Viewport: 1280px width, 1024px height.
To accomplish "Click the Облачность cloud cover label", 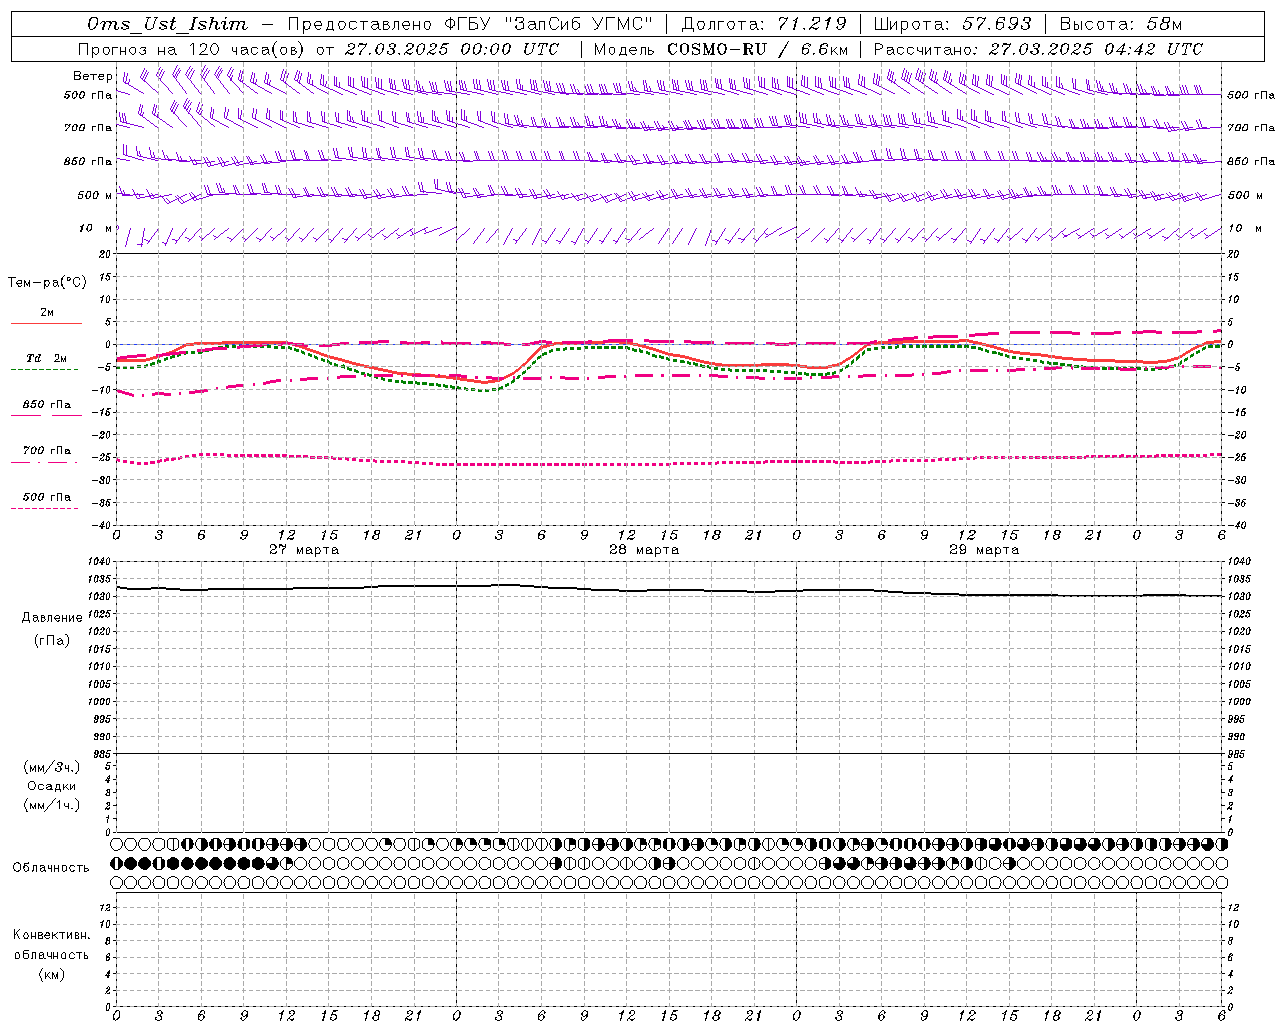I will coord(51,868).
